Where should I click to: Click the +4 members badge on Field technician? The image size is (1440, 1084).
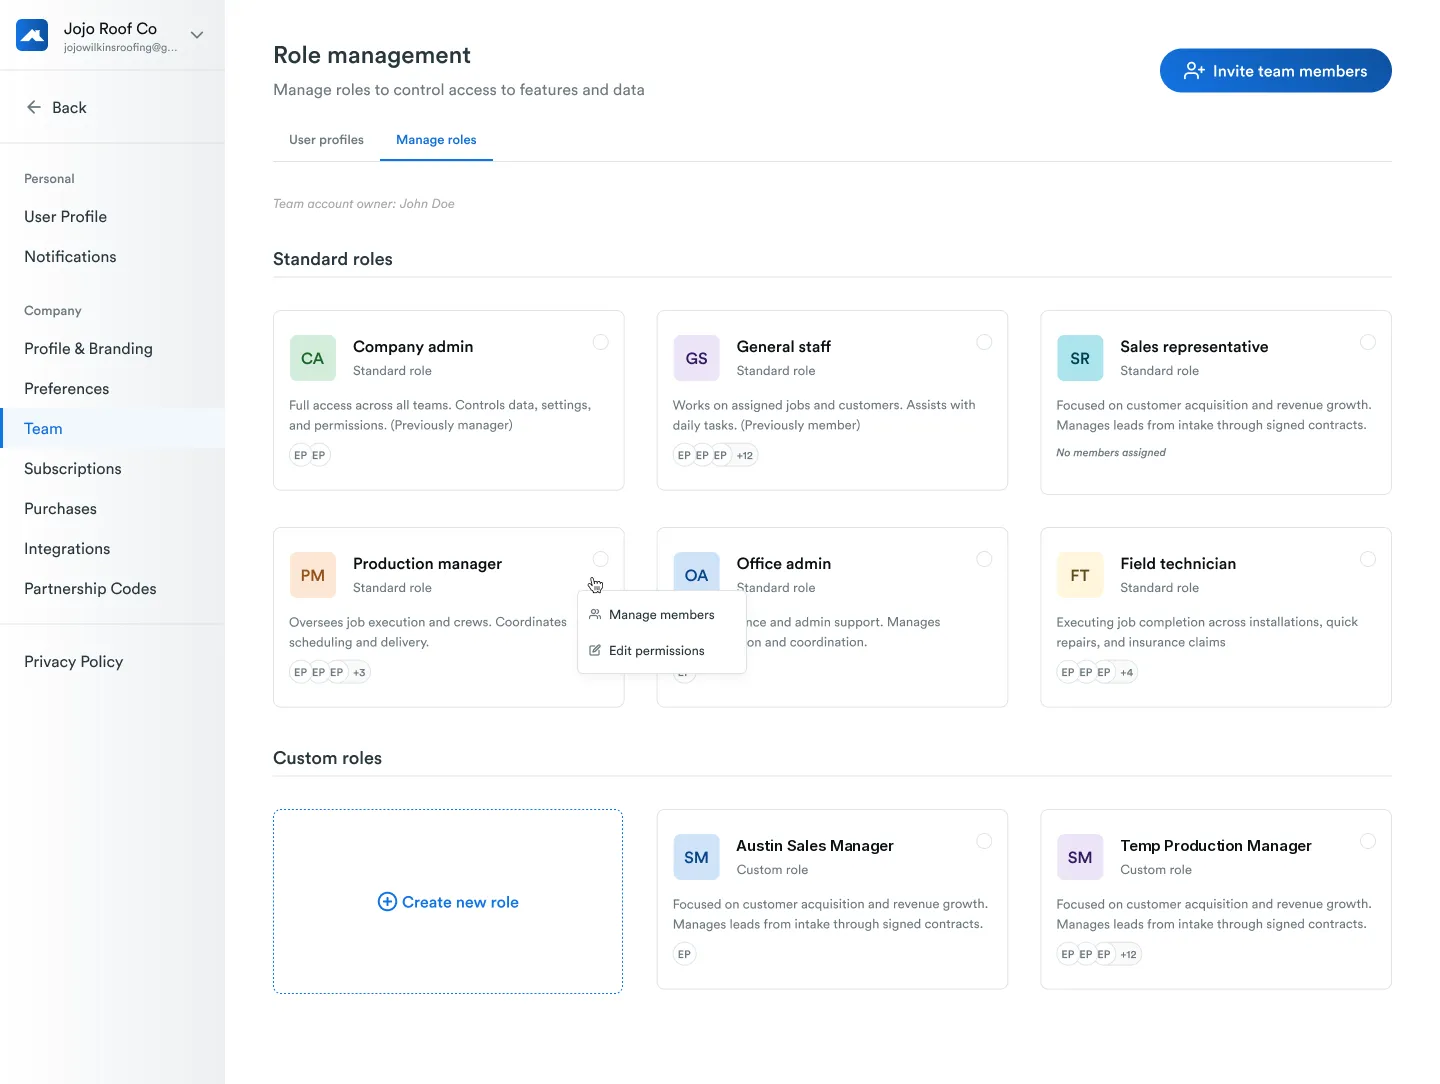coord(1127,672)
